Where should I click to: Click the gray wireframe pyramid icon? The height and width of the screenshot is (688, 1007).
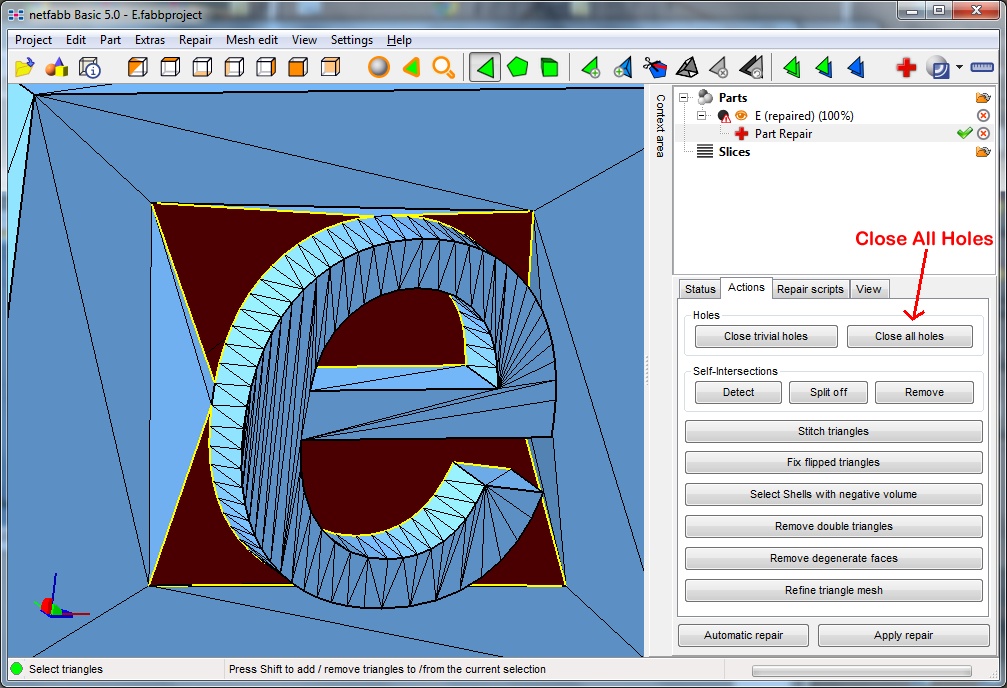tap(687, 67)
